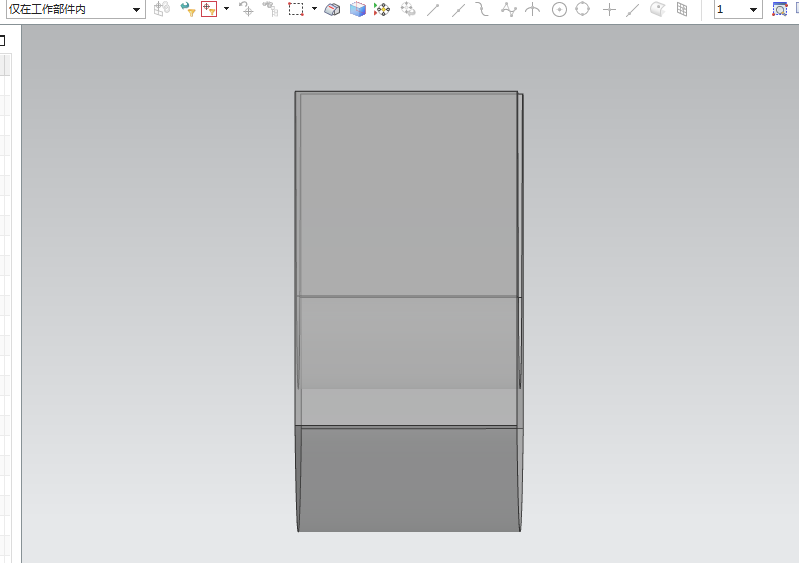The width and height of the screenshot is (799, 563).
Task: Click the dimmed four-arrows move icon
Action: 408,9
